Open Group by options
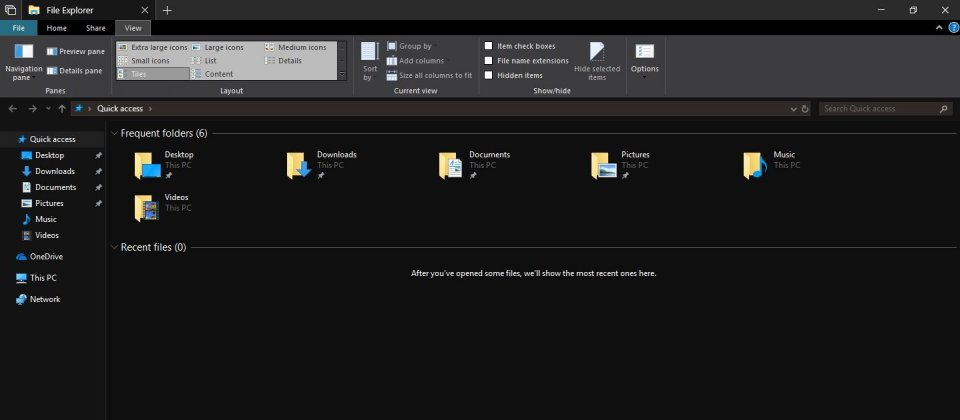960x420 pixels. (410, 46)
